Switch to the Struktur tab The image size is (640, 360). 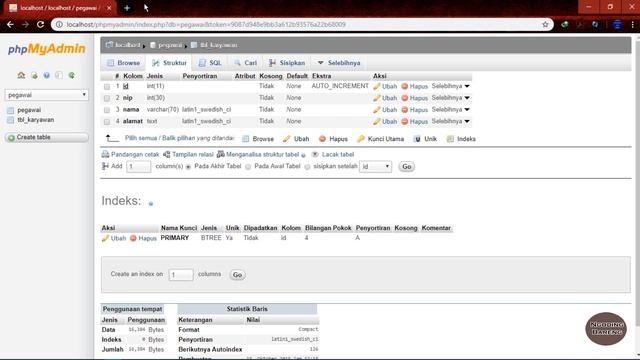point(169,63)
